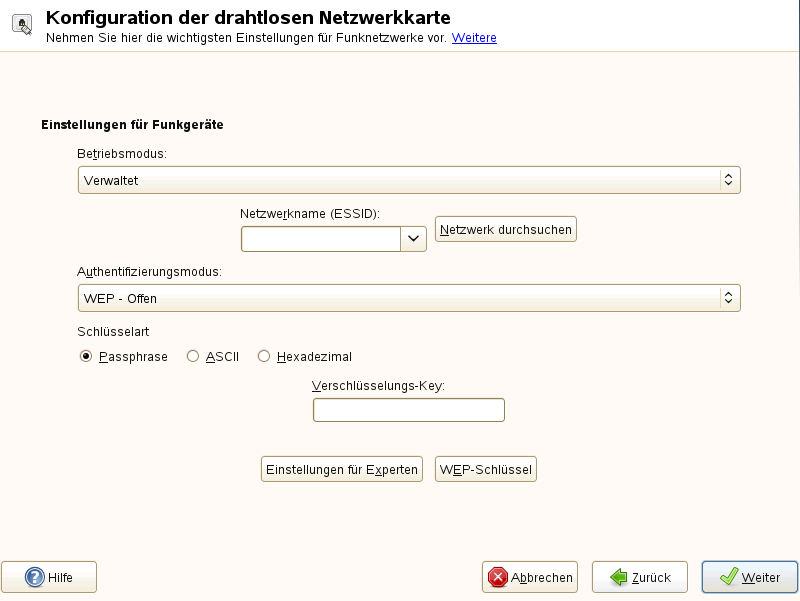This screenshot has width=800, height=601.
Task: Click Netzwerk durchsuchen button
Action: tap(506, 229)
